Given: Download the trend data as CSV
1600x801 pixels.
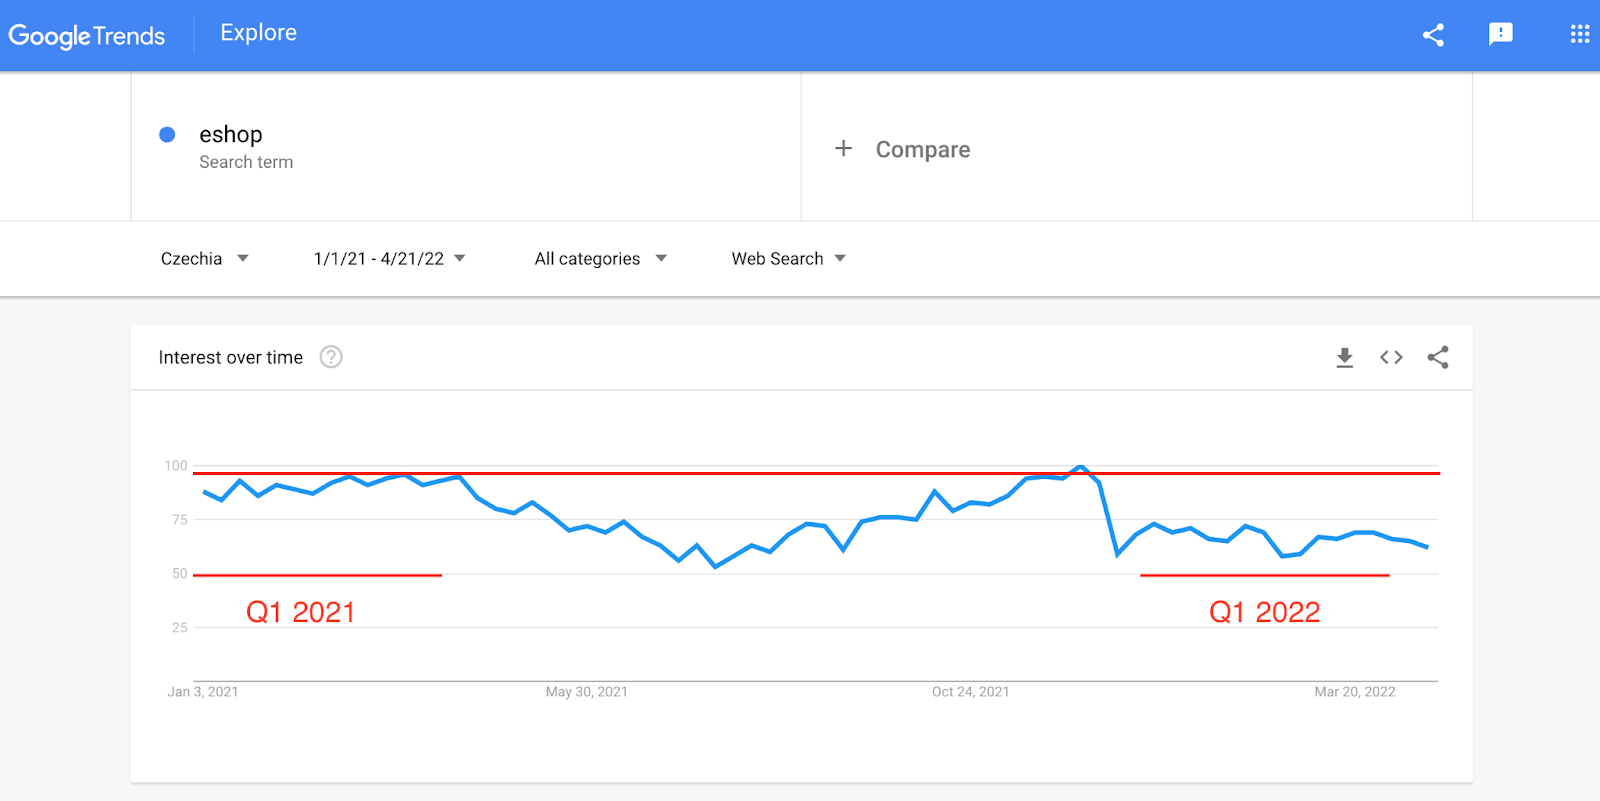Looking at the screenshot, I should pyautogui.click(x=1344, y=357).
